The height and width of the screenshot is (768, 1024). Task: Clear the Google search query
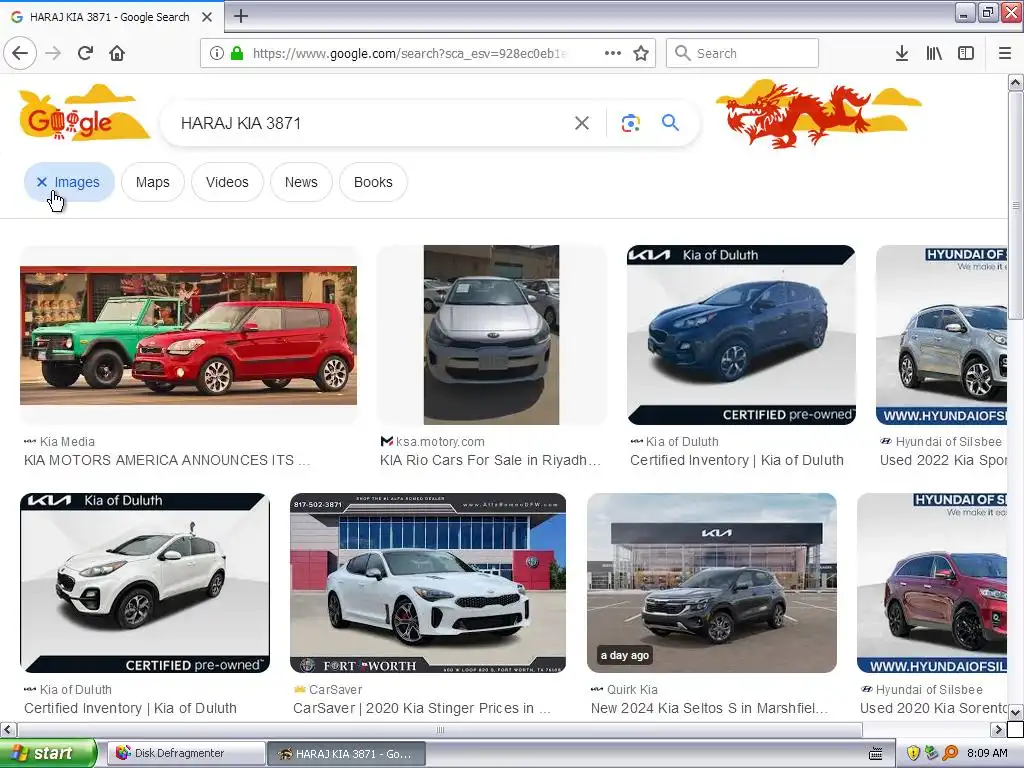[582, 123]
